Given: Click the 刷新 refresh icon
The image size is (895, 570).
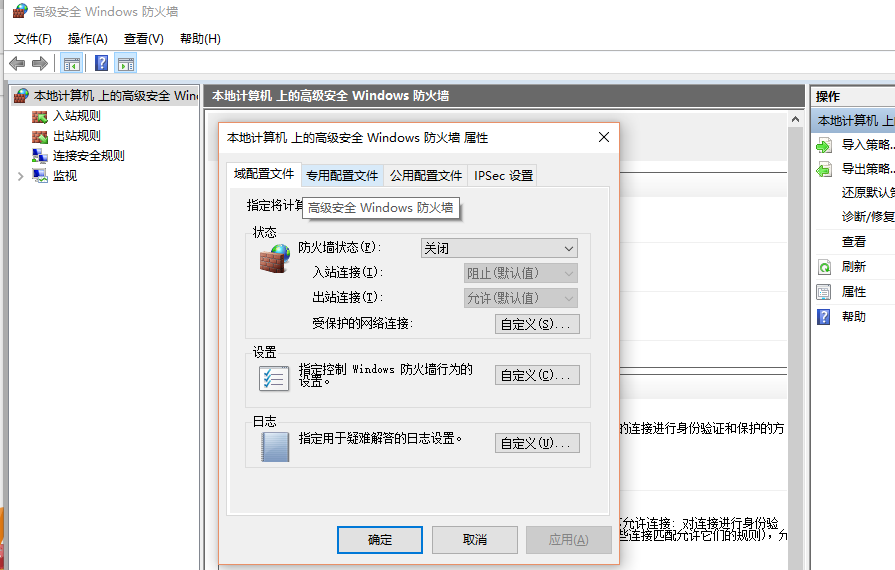Looking at the screenshot, I should [824, 267].
